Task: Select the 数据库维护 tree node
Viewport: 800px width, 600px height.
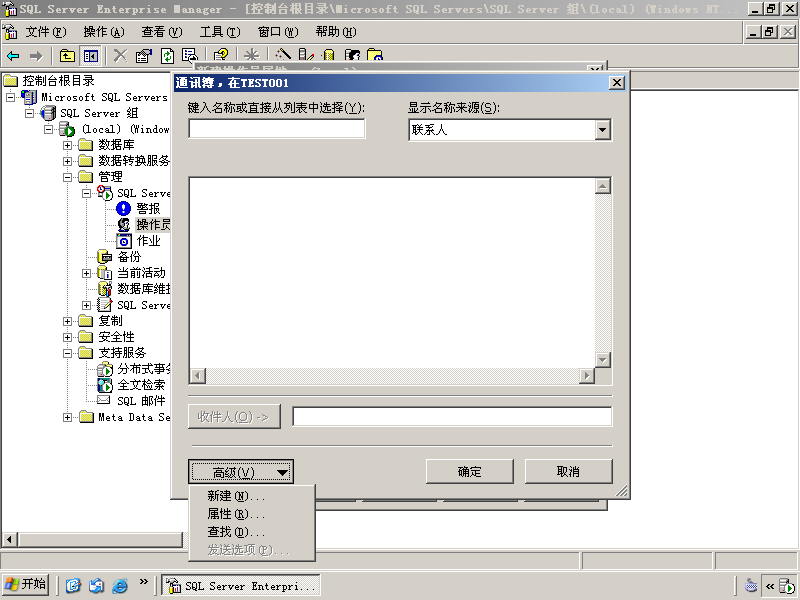Action: pos(144,289)
